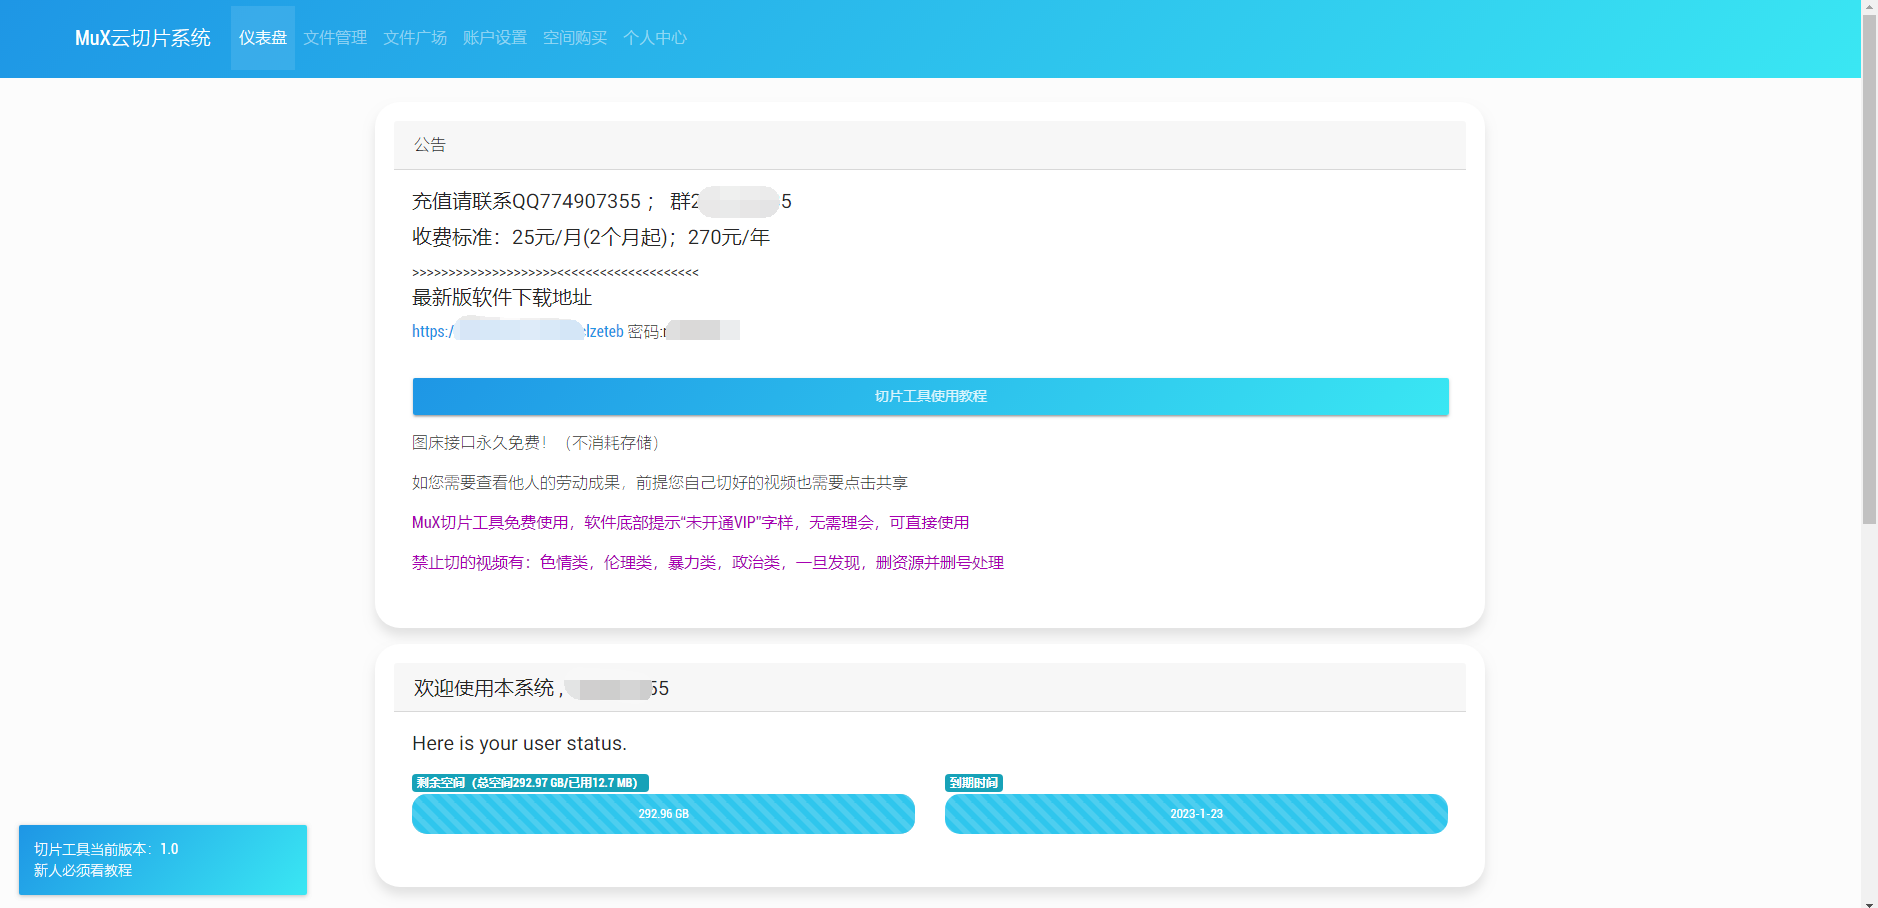Click the 欢迎使用本系统 header

click(x=930, y=688)
